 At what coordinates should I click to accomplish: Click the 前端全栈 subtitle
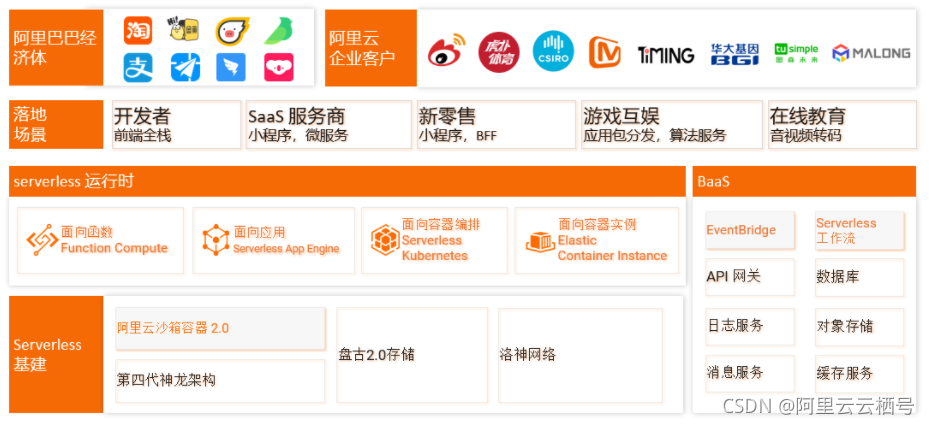click(x=142, y=136)
